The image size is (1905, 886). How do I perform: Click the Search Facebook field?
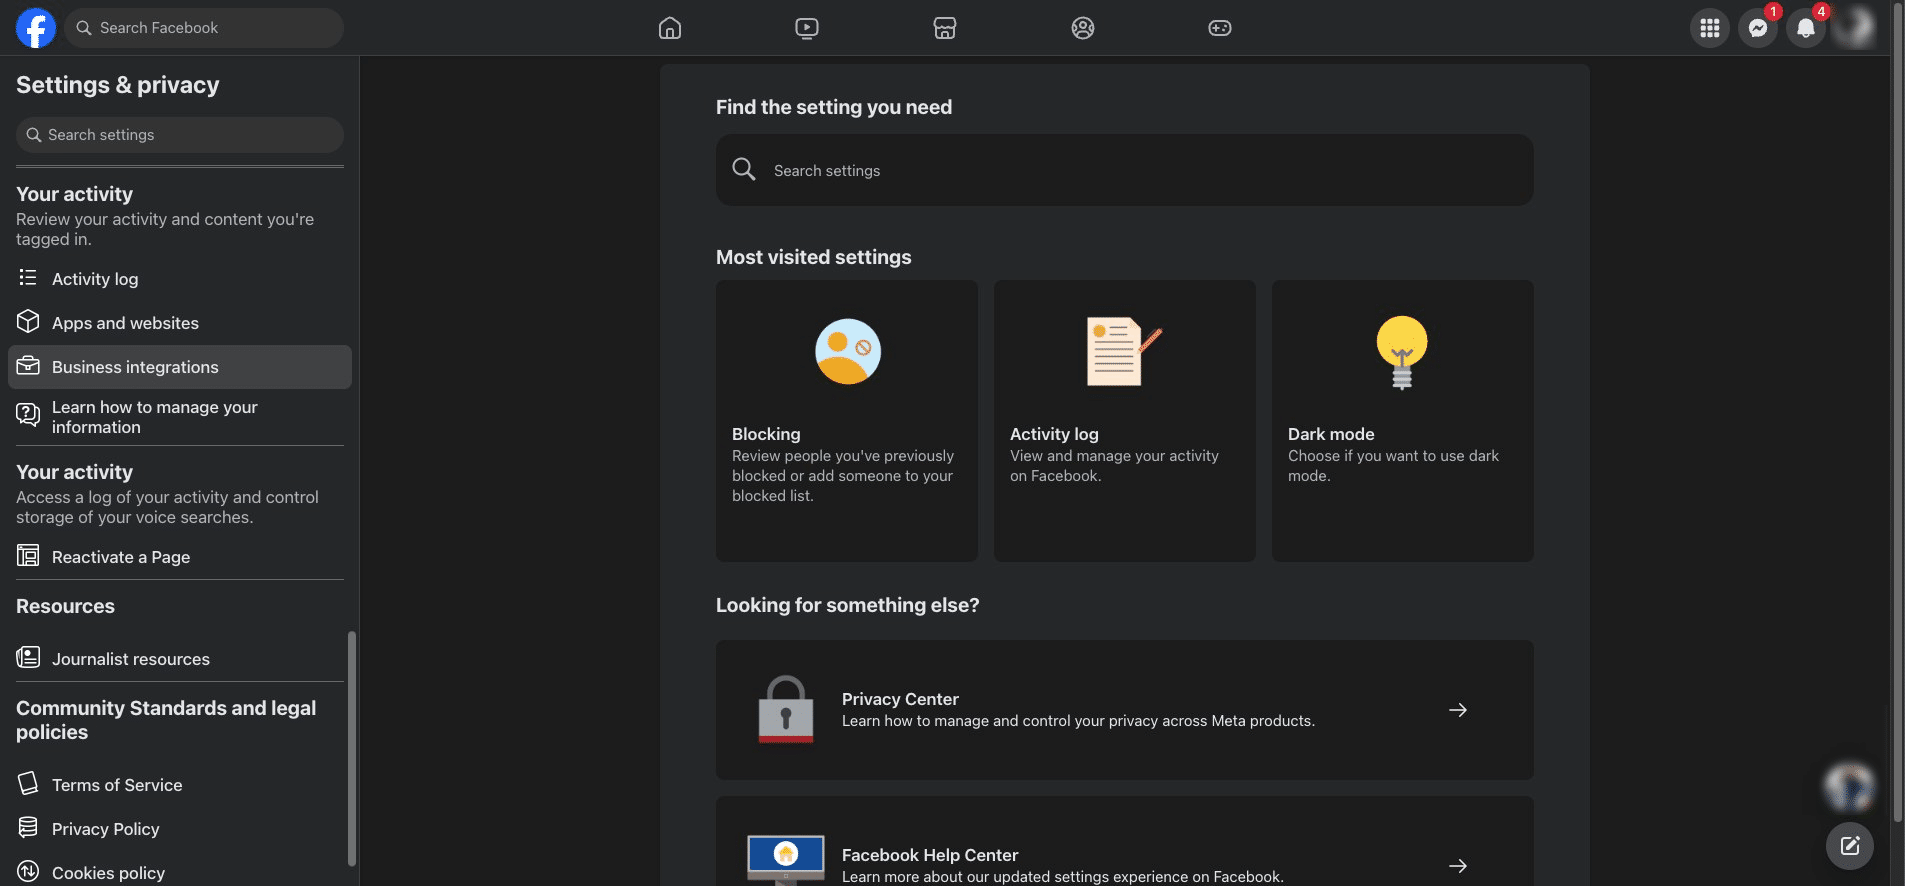pos(204,28)
